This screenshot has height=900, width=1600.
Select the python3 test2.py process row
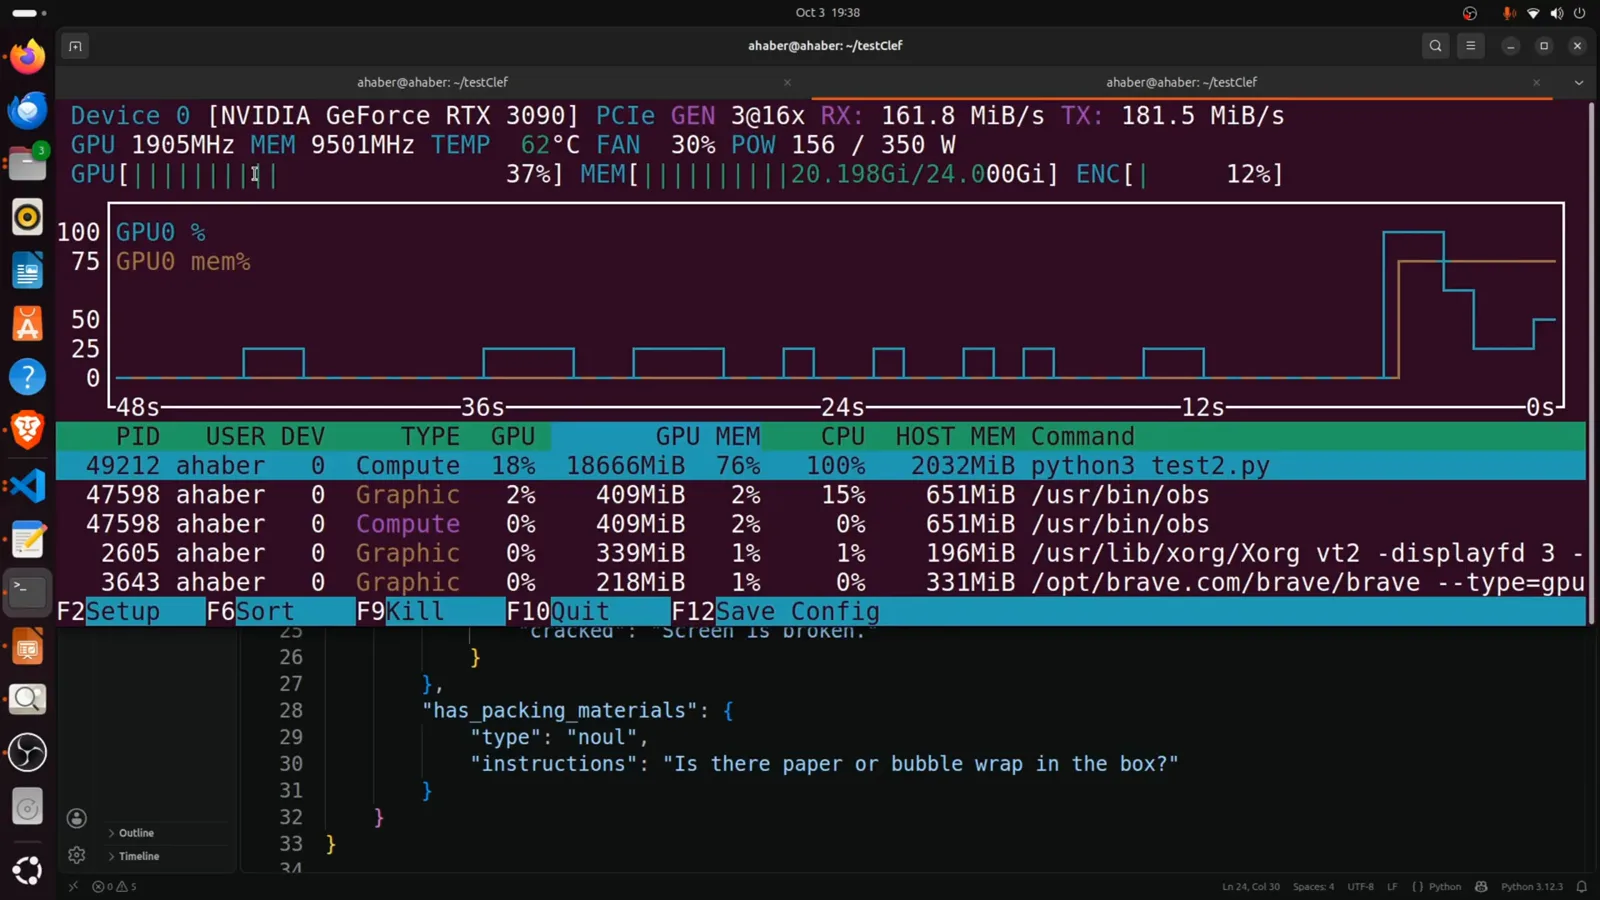820,466
